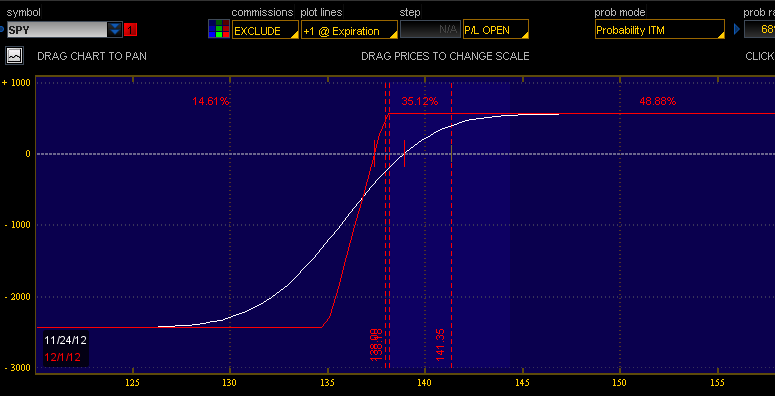The width and height of the screenshot is (775, 396).
Task: Click the DRAG PRICES TO CHANGE SCALE text
Action: coord(445,56)
